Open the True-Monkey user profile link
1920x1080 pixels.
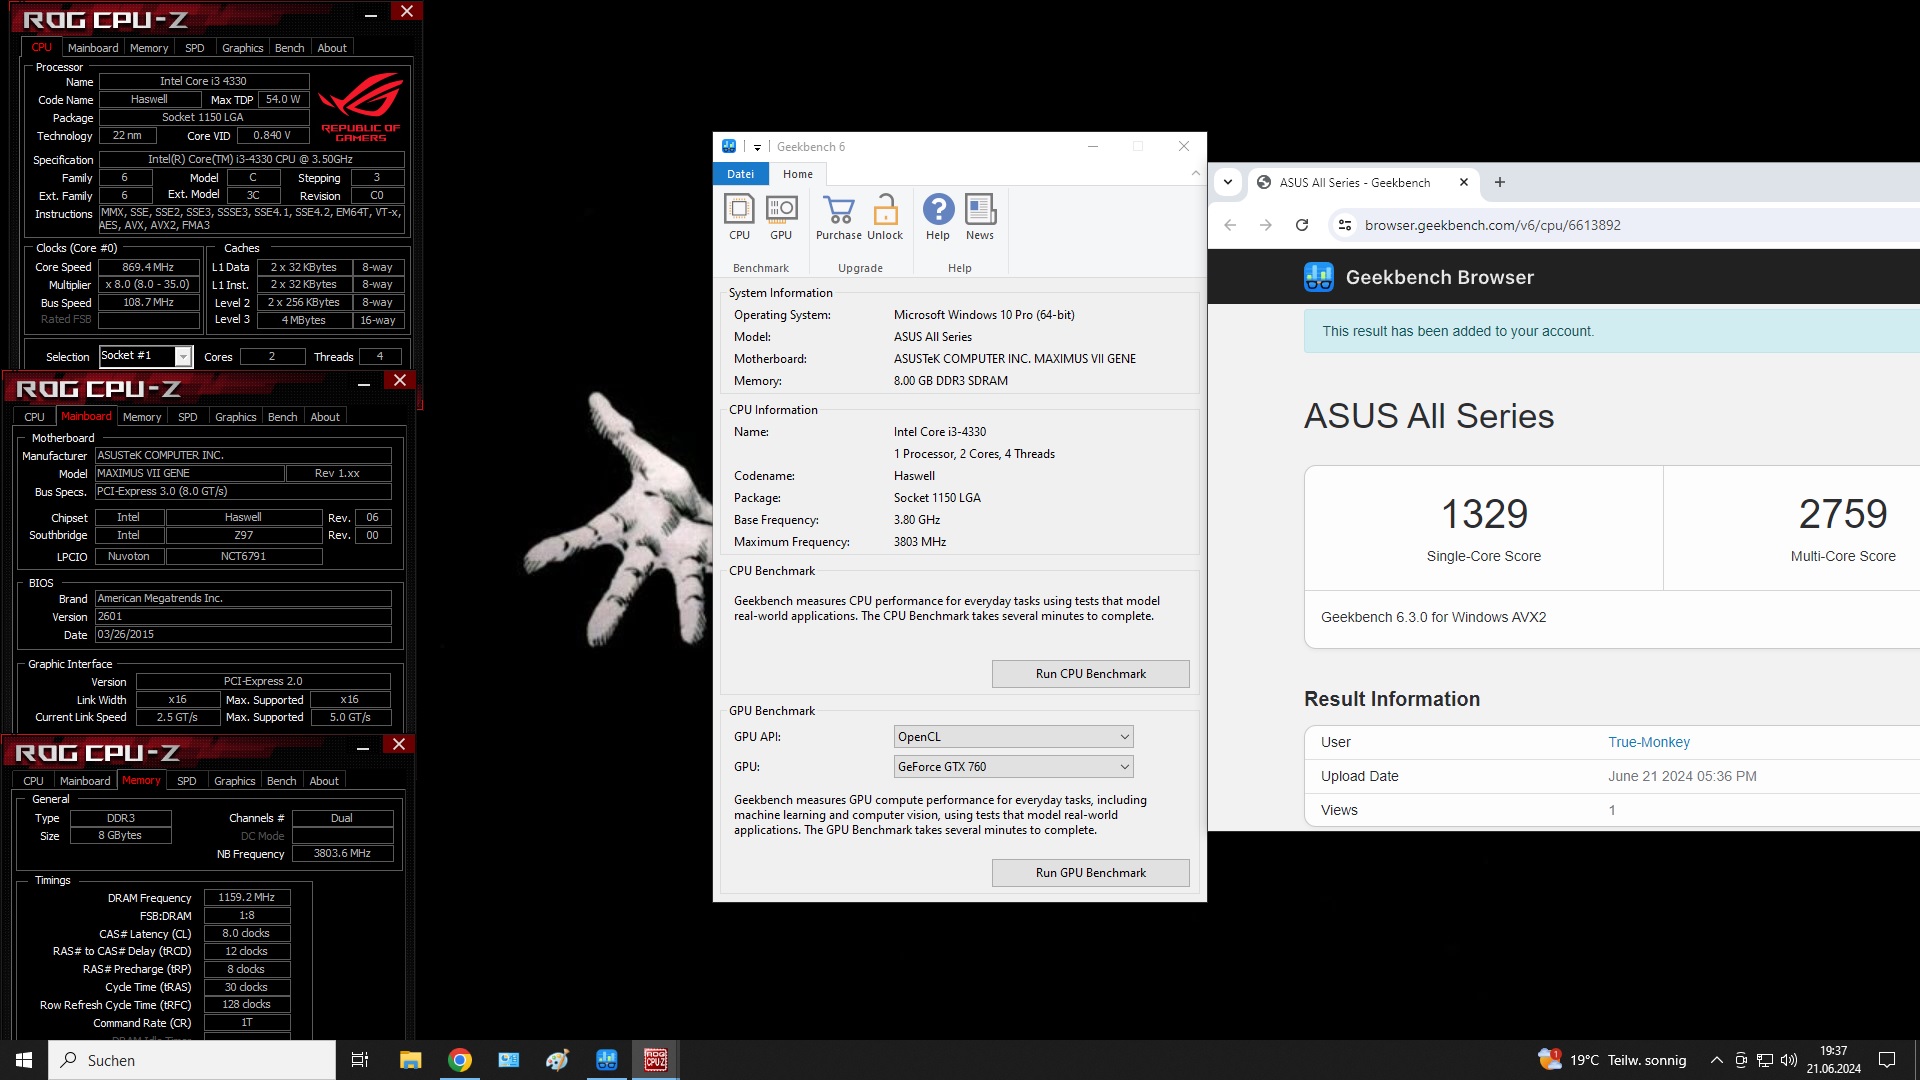coord(1649,742)
